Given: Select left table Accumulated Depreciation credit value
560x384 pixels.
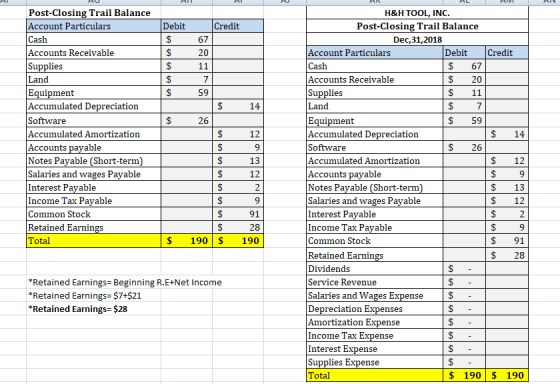Looking at the screenshot, I should coord(238,106).
